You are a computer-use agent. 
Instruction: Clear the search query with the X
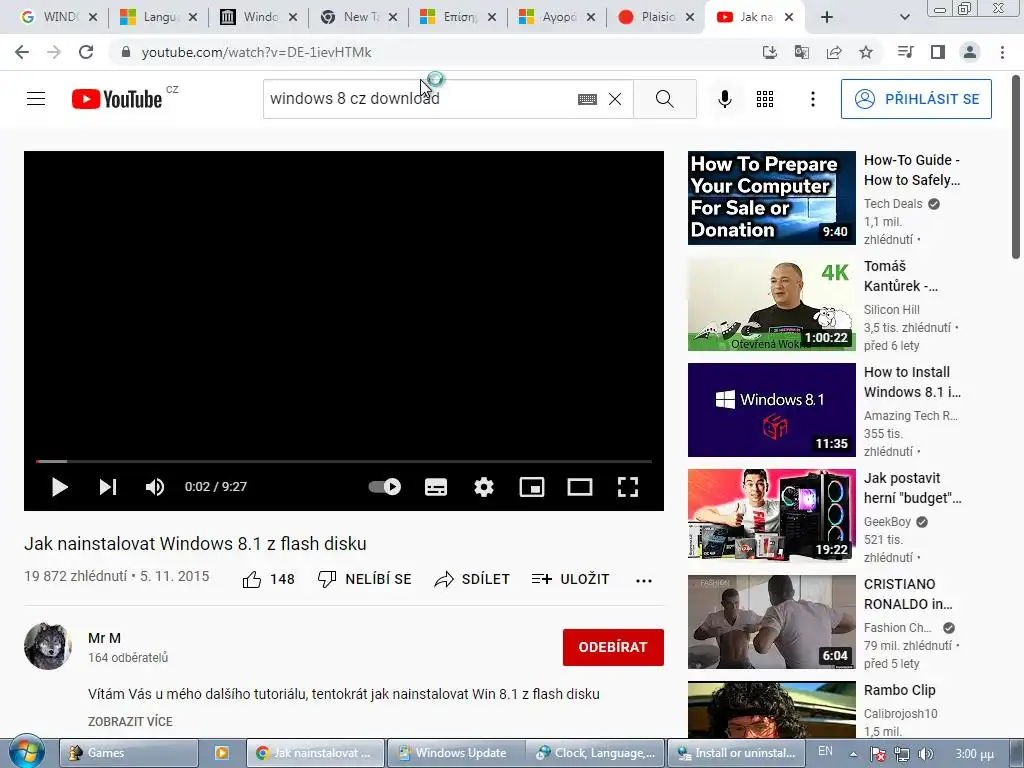pos(615,99)
